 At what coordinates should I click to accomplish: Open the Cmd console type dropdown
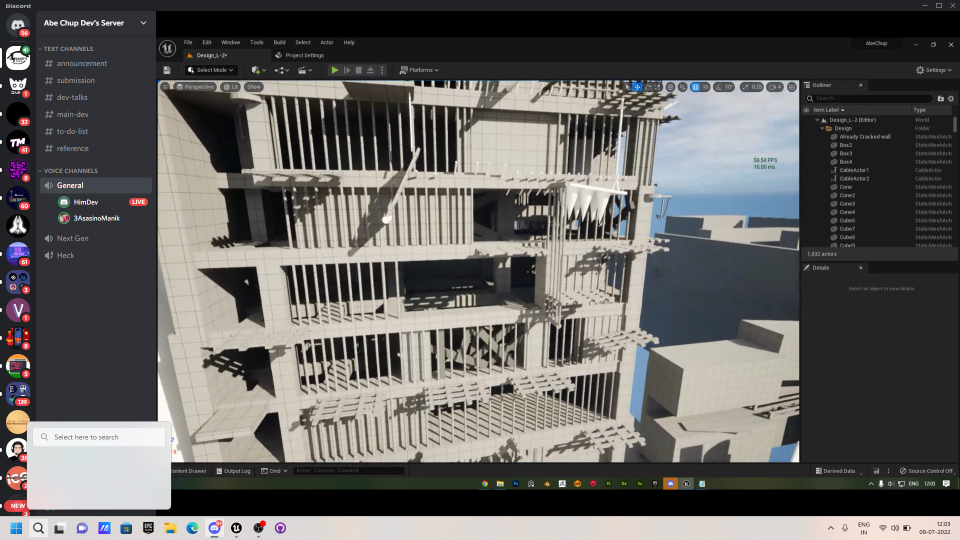click(x=274, y=471)
